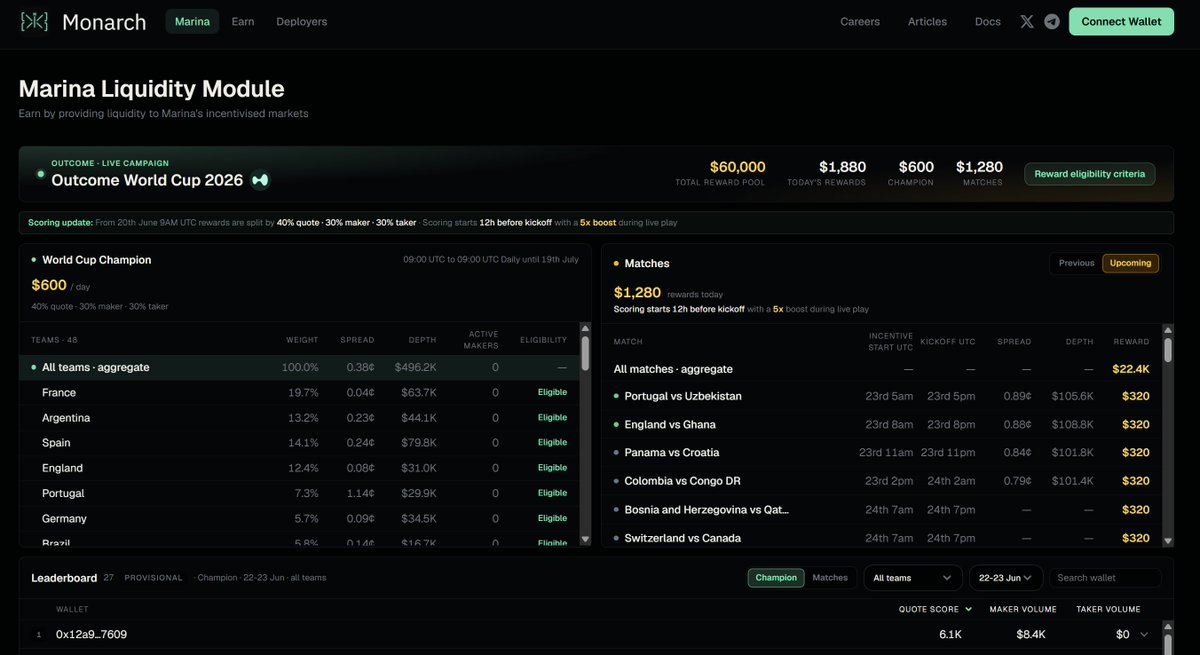1200x655 pixels.
Task: Open the Telegram social icon
Action: [1052, 21]
